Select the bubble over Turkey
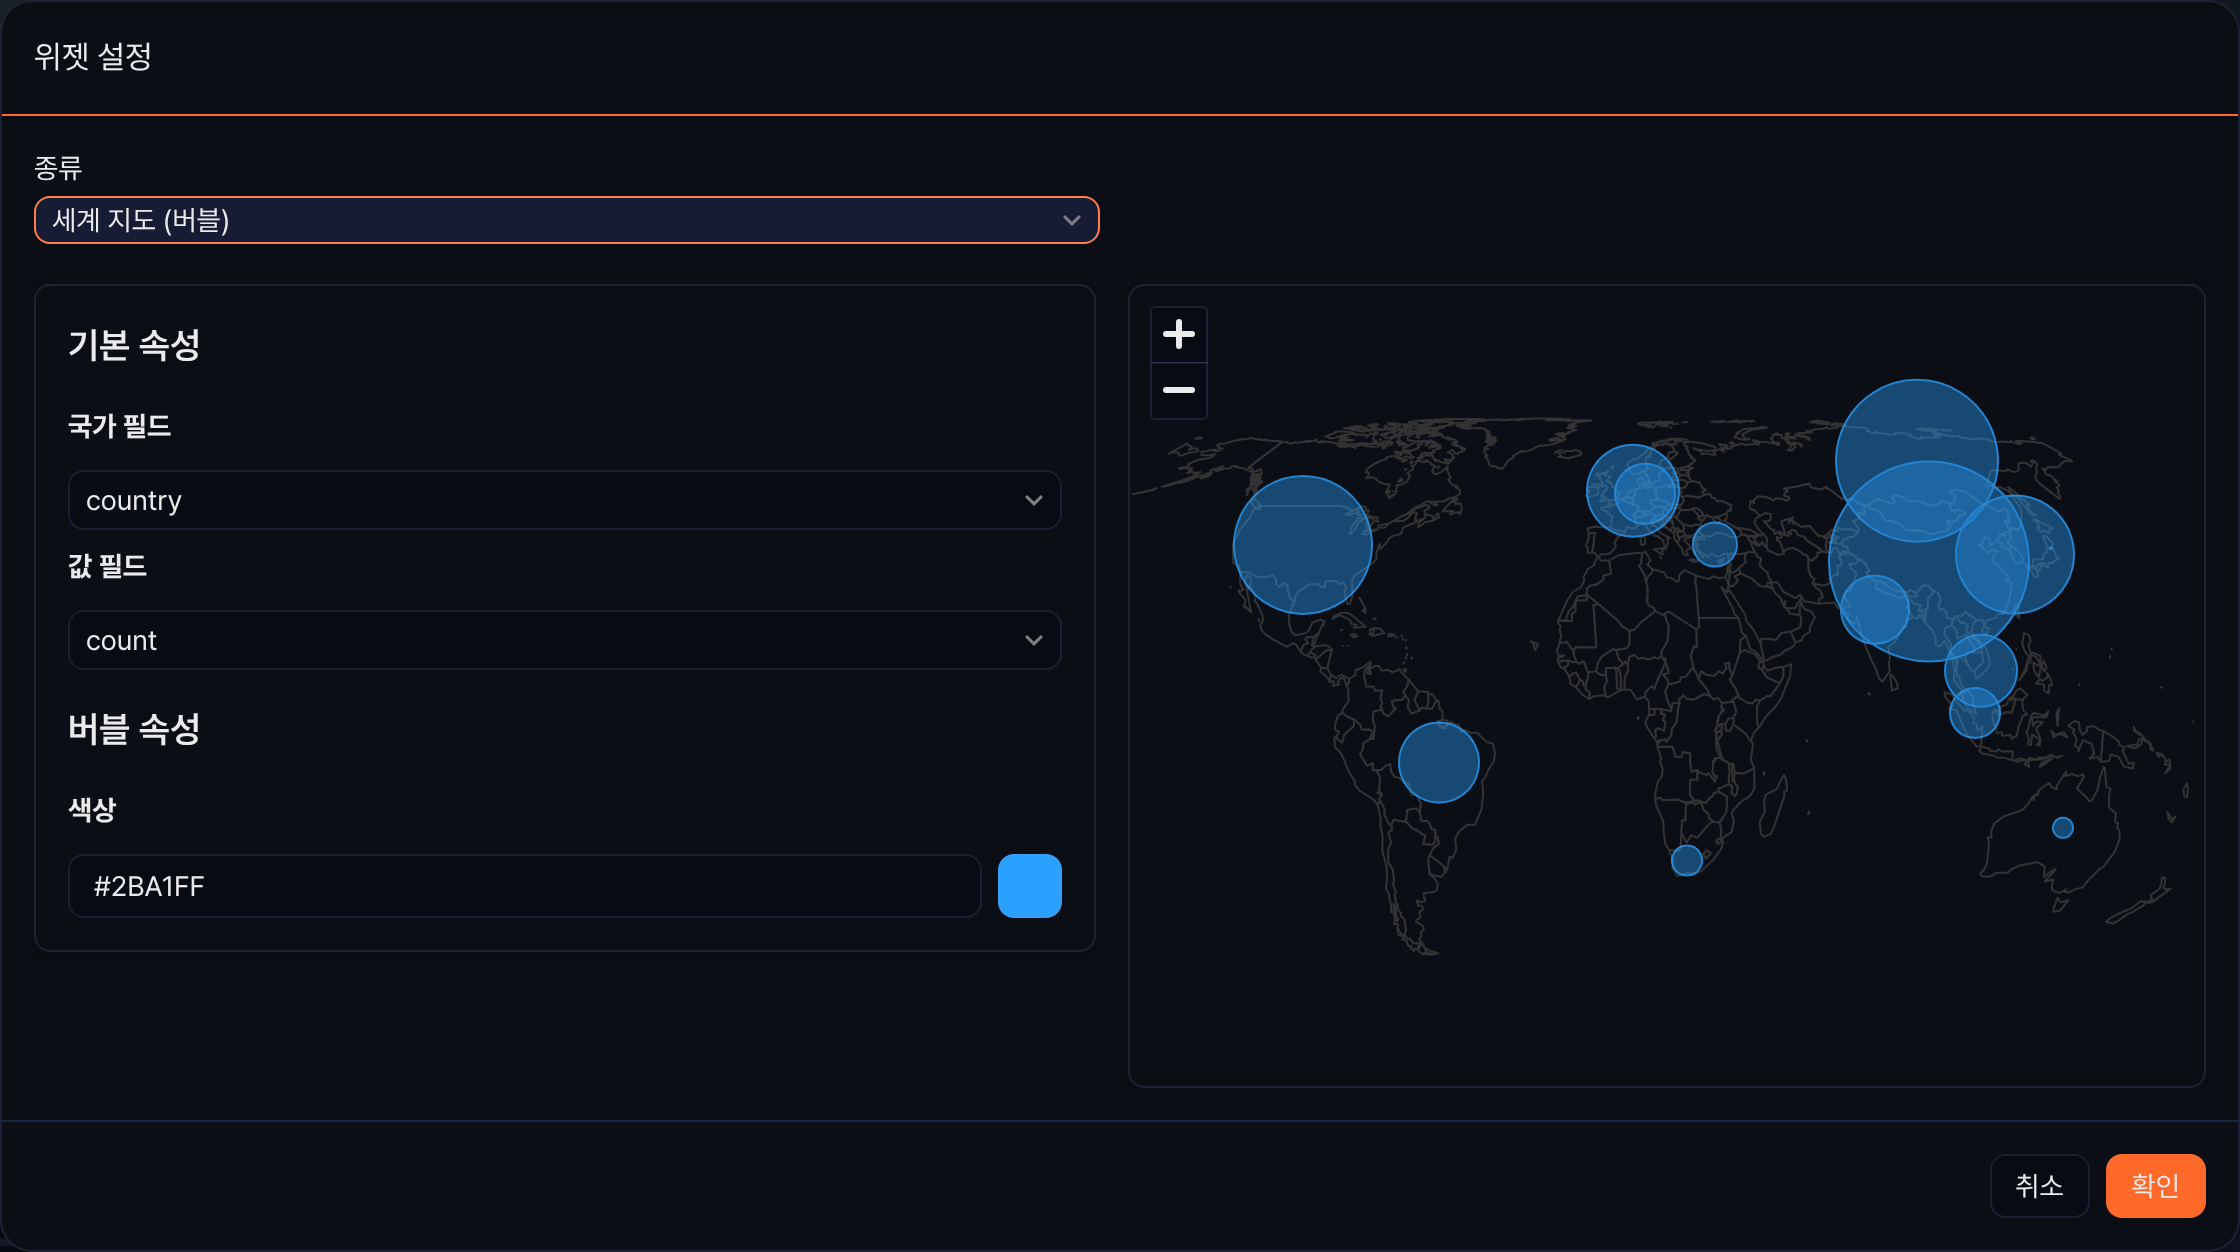Viewport: 2240px width, 1252px height. tap(1714, 544)
